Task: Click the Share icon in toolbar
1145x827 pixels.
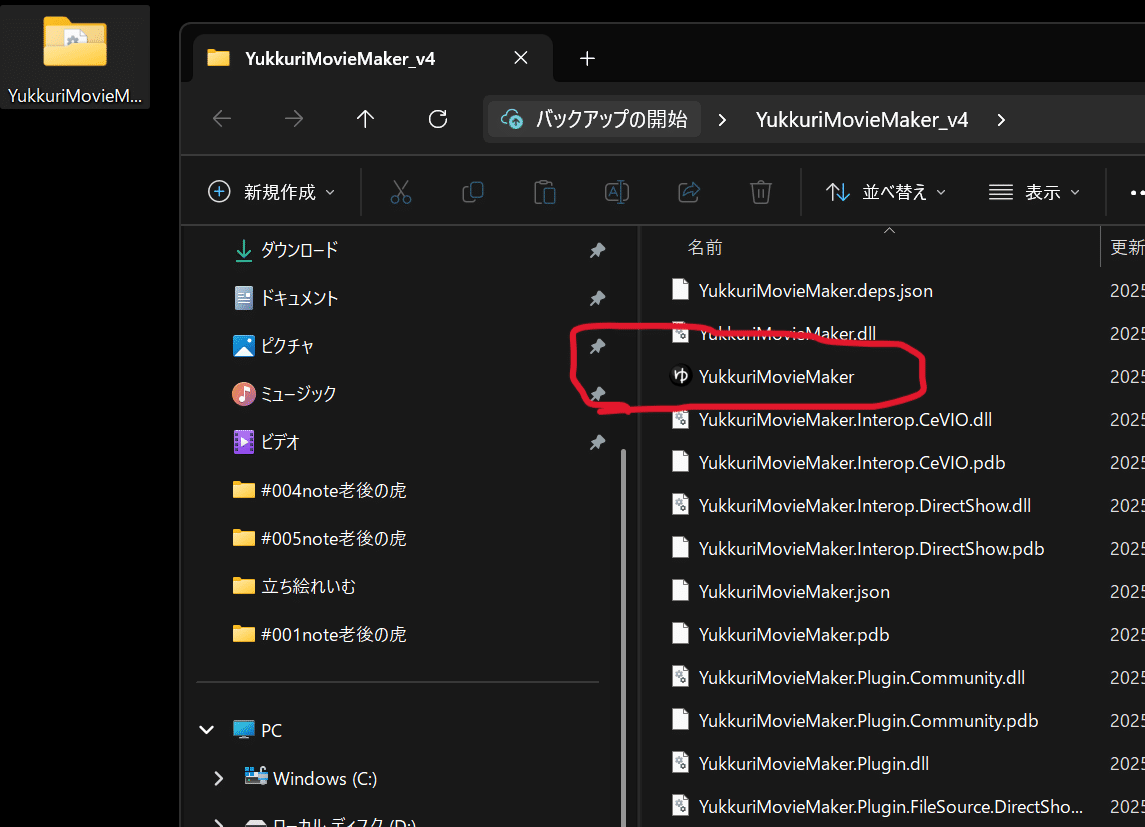Action: pyautogui.click(x=689, y=192)
